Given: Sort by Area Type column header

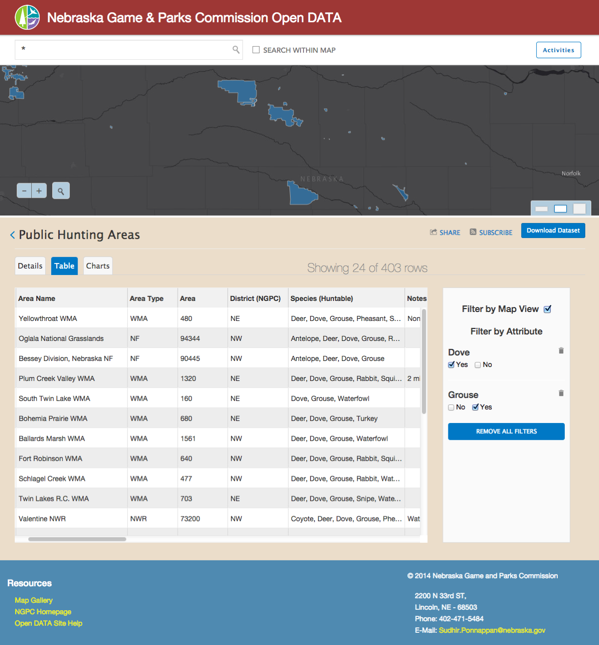Looking at the screenshot, I should 152,298.
